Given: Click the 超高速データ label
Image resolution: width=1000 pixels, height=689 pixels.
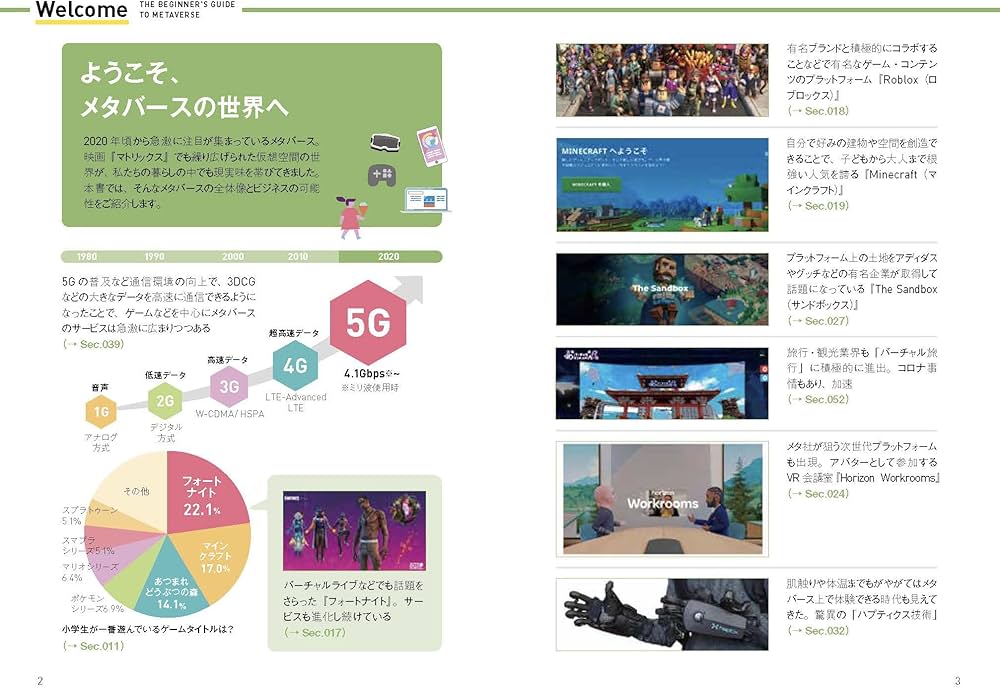Looking at the screenshot, I should [293, 333].
